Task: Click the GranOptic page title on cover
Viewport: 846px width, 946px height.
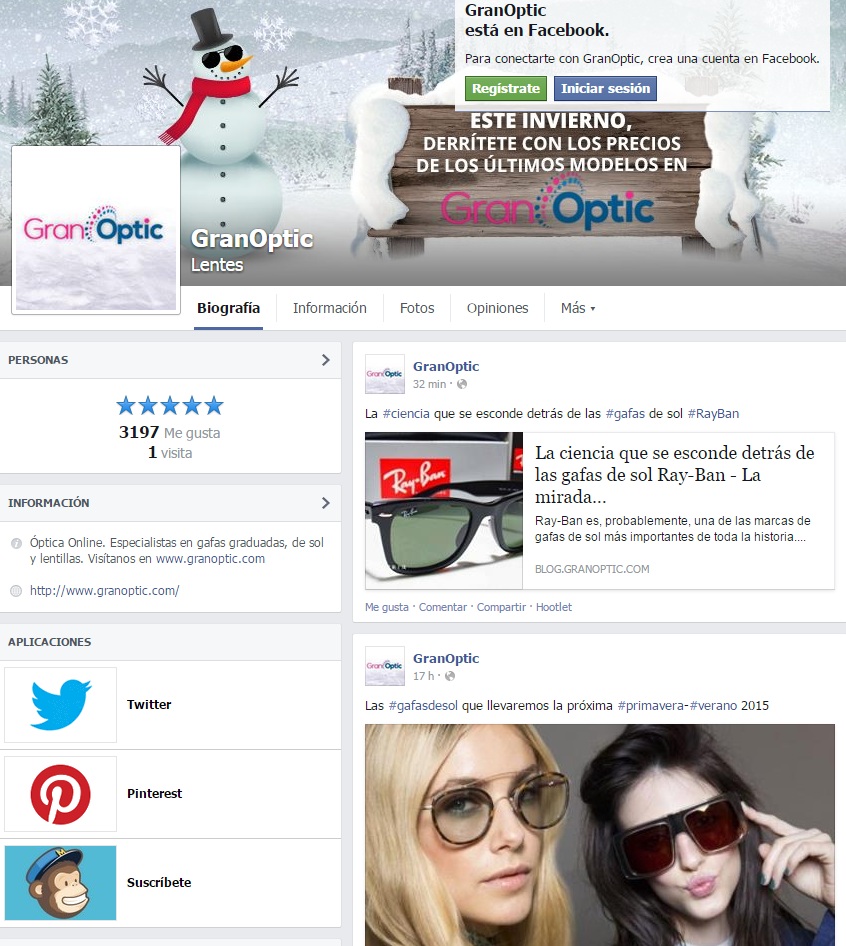Action: pyautogui.click(x=252, y=239)
